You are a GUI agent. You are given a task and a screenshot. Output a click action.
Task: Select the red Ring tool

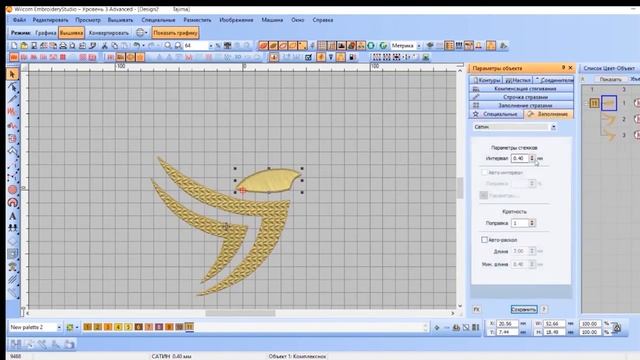click(x=13, y=202)
